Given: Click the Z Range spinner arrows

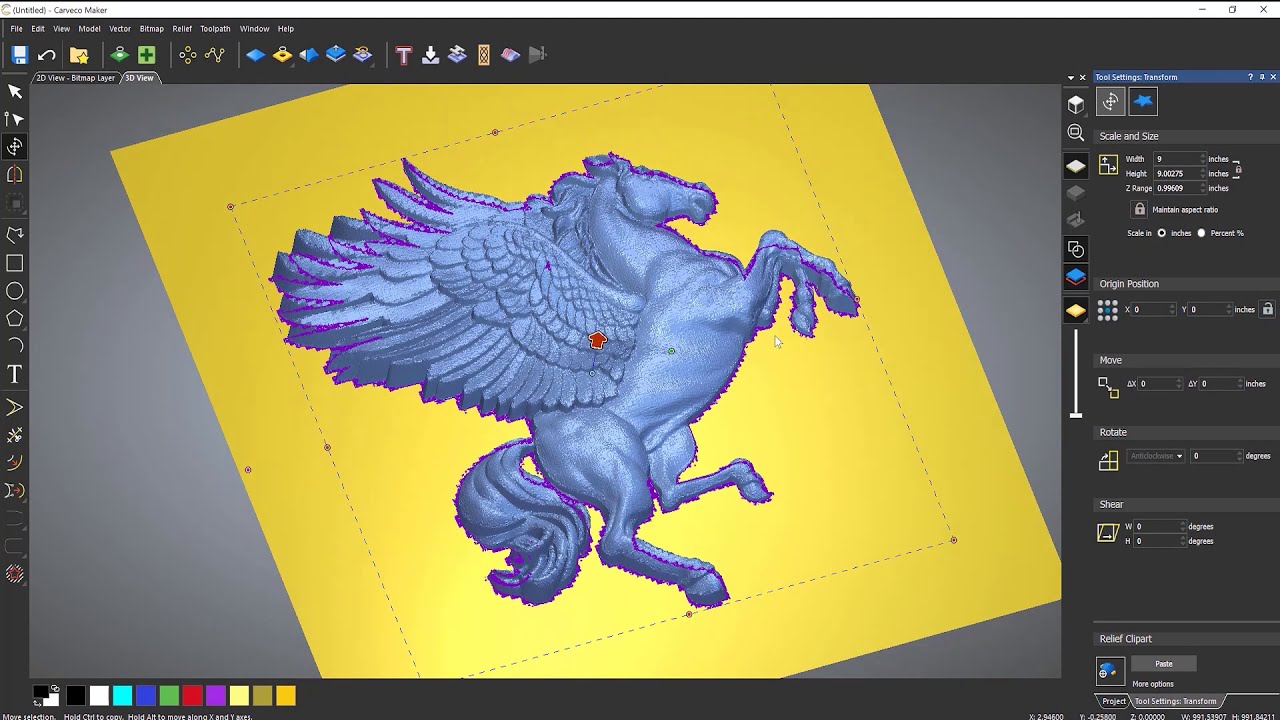Looking at the screenshot, I should pos(1203,188).
